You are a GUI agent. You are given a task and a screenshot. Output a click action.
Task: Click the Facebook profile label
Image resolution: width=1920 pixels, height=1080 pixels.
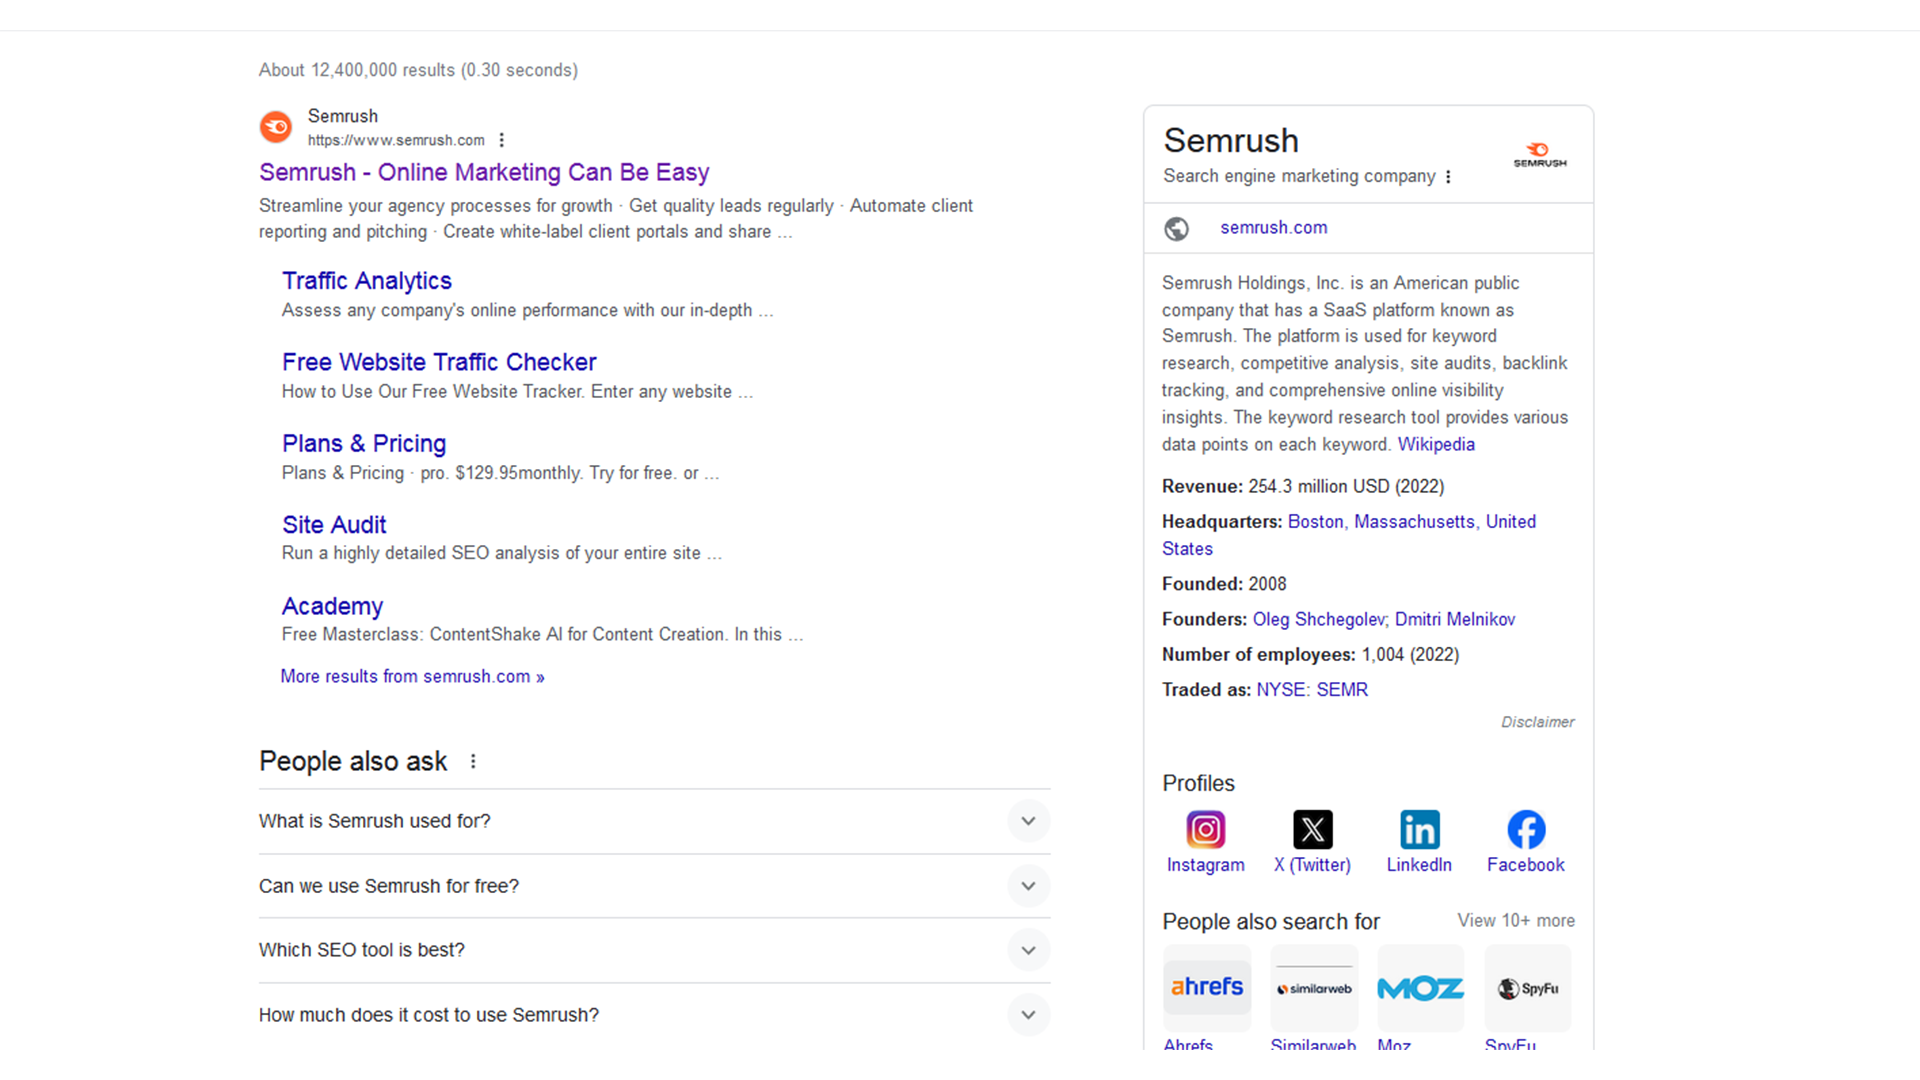point(1526,865)
